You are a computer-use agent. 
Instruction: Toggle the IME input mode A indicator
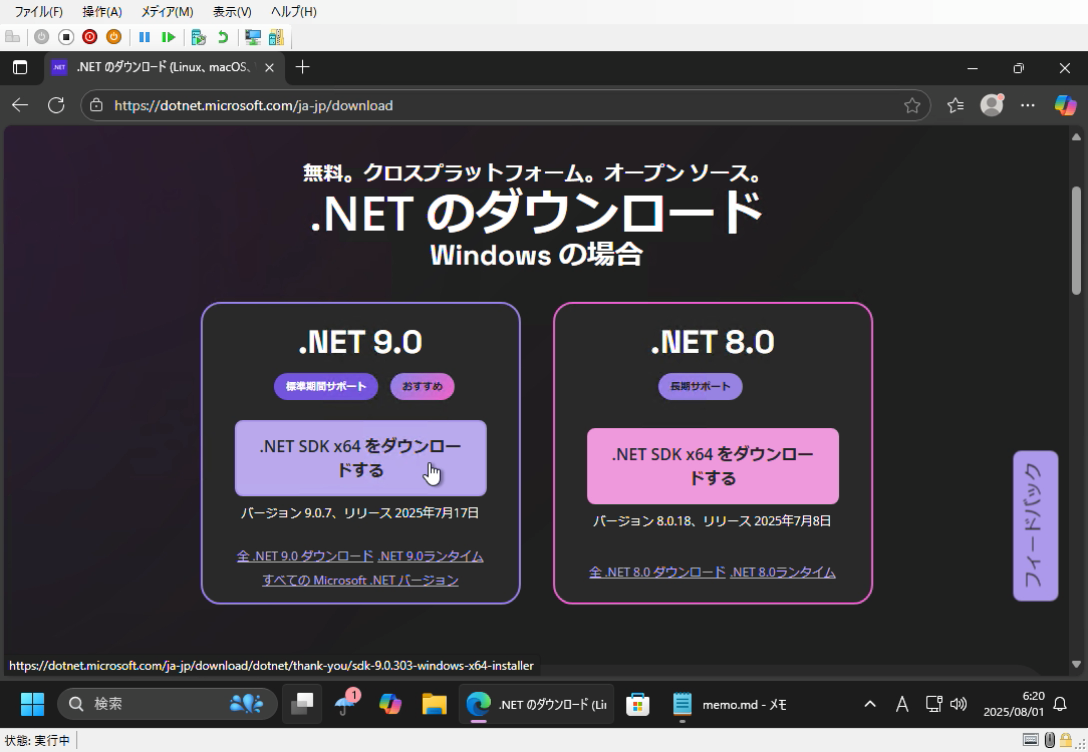(x=901, y=704)
